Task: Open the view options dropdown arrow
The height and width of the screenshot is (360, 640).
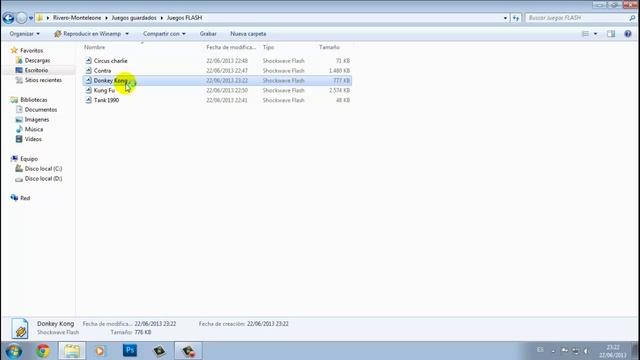Action: [x=595, y=34]
